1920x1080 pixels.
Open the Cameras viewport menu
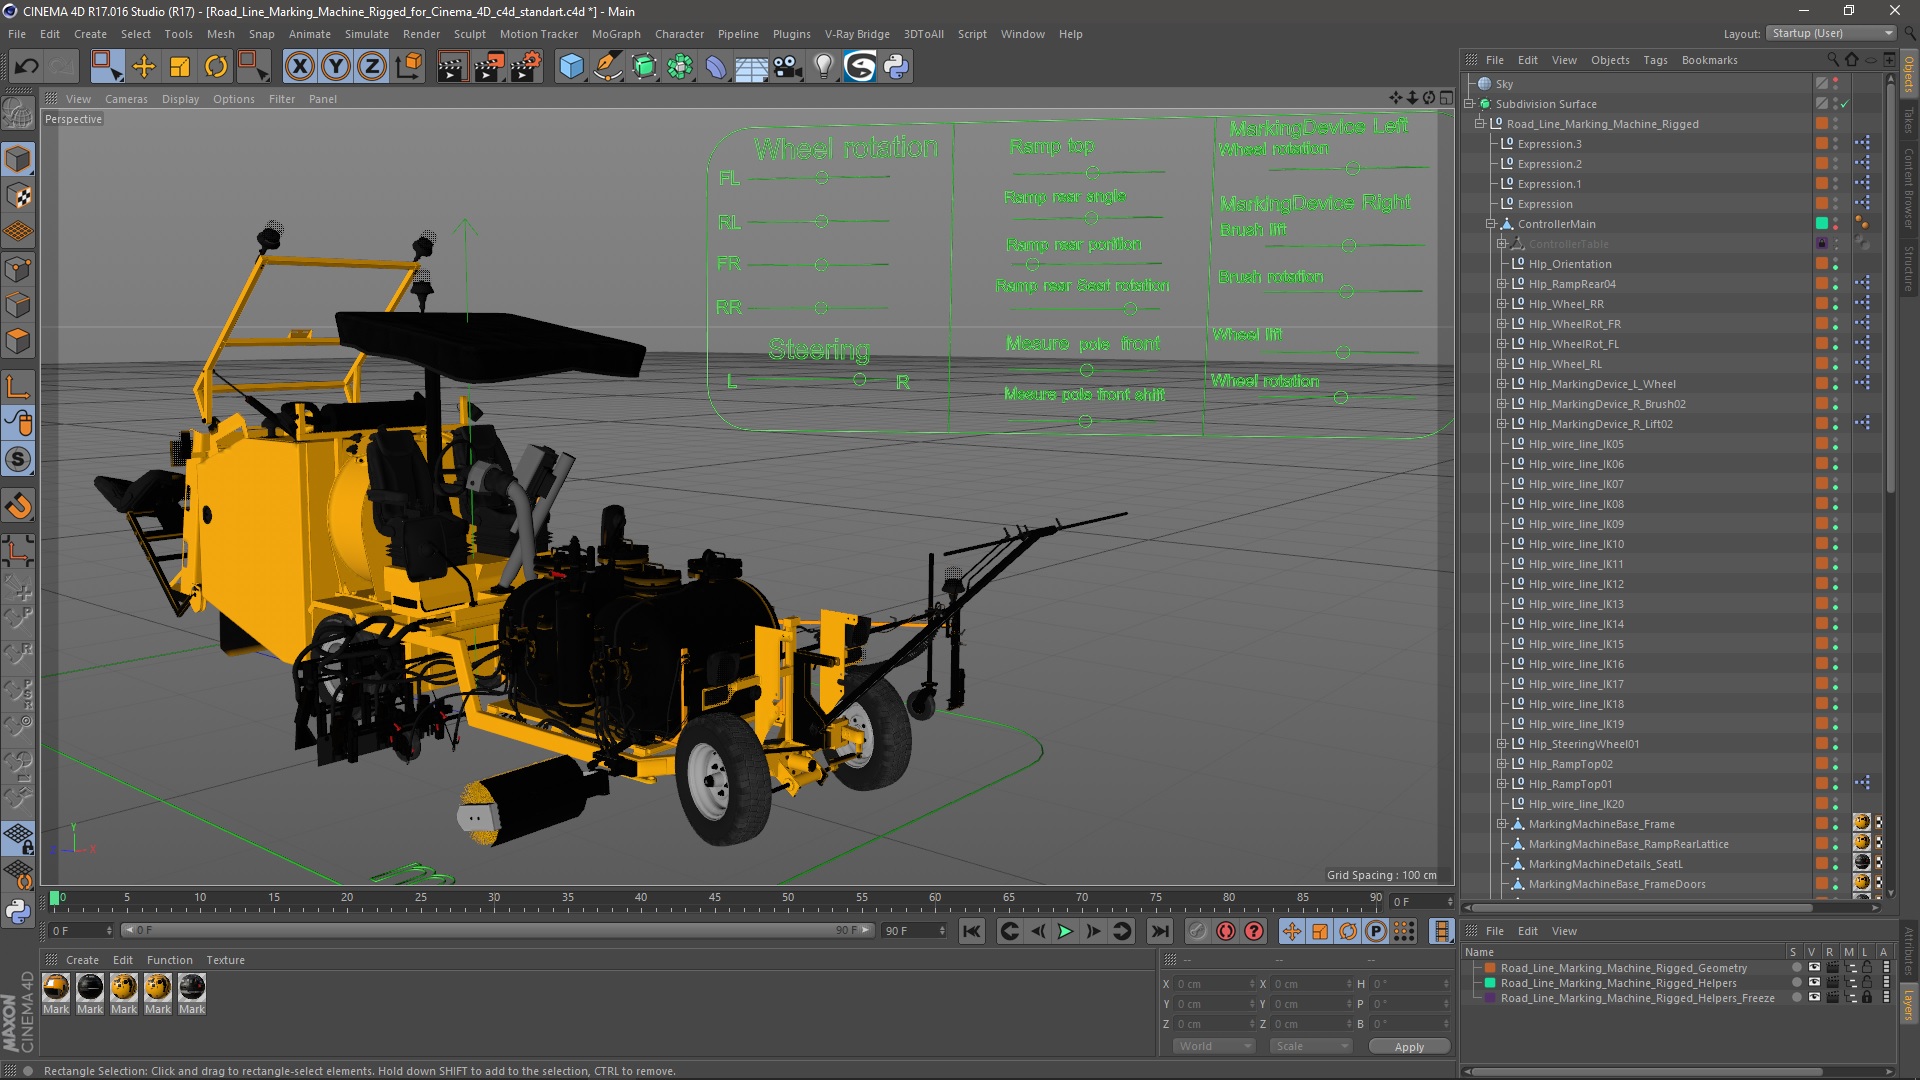coord(126,99)
